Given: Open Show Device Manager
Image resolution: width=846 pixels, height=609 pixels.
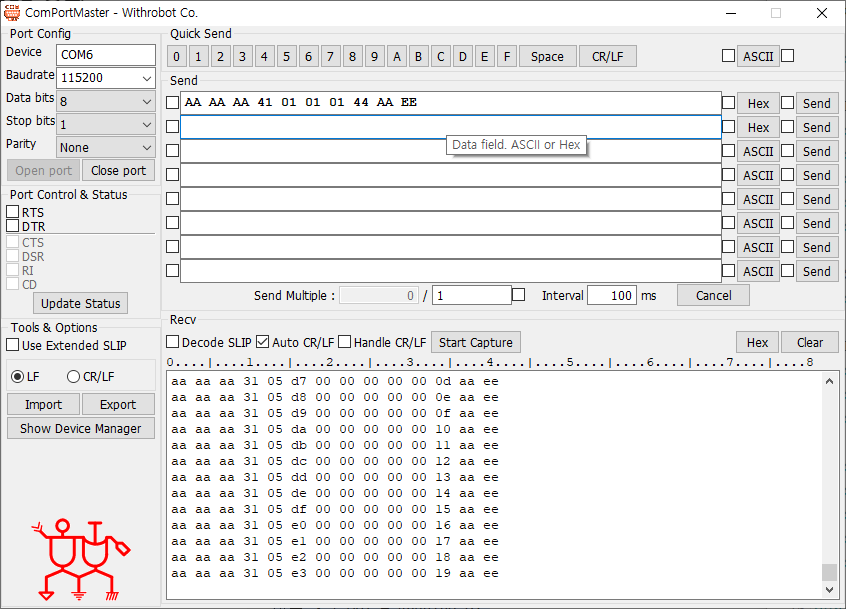Looking at the screenshot, I should pyautogui.click(x=80, y=428).
